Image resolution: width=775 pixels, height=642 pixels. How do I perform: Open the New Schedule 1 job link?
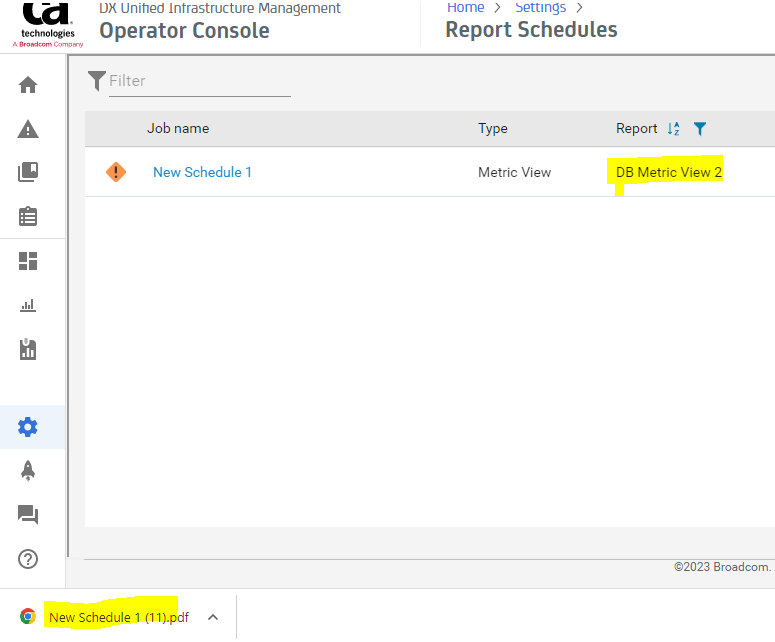pyautogui.click(x=202, y=172)
